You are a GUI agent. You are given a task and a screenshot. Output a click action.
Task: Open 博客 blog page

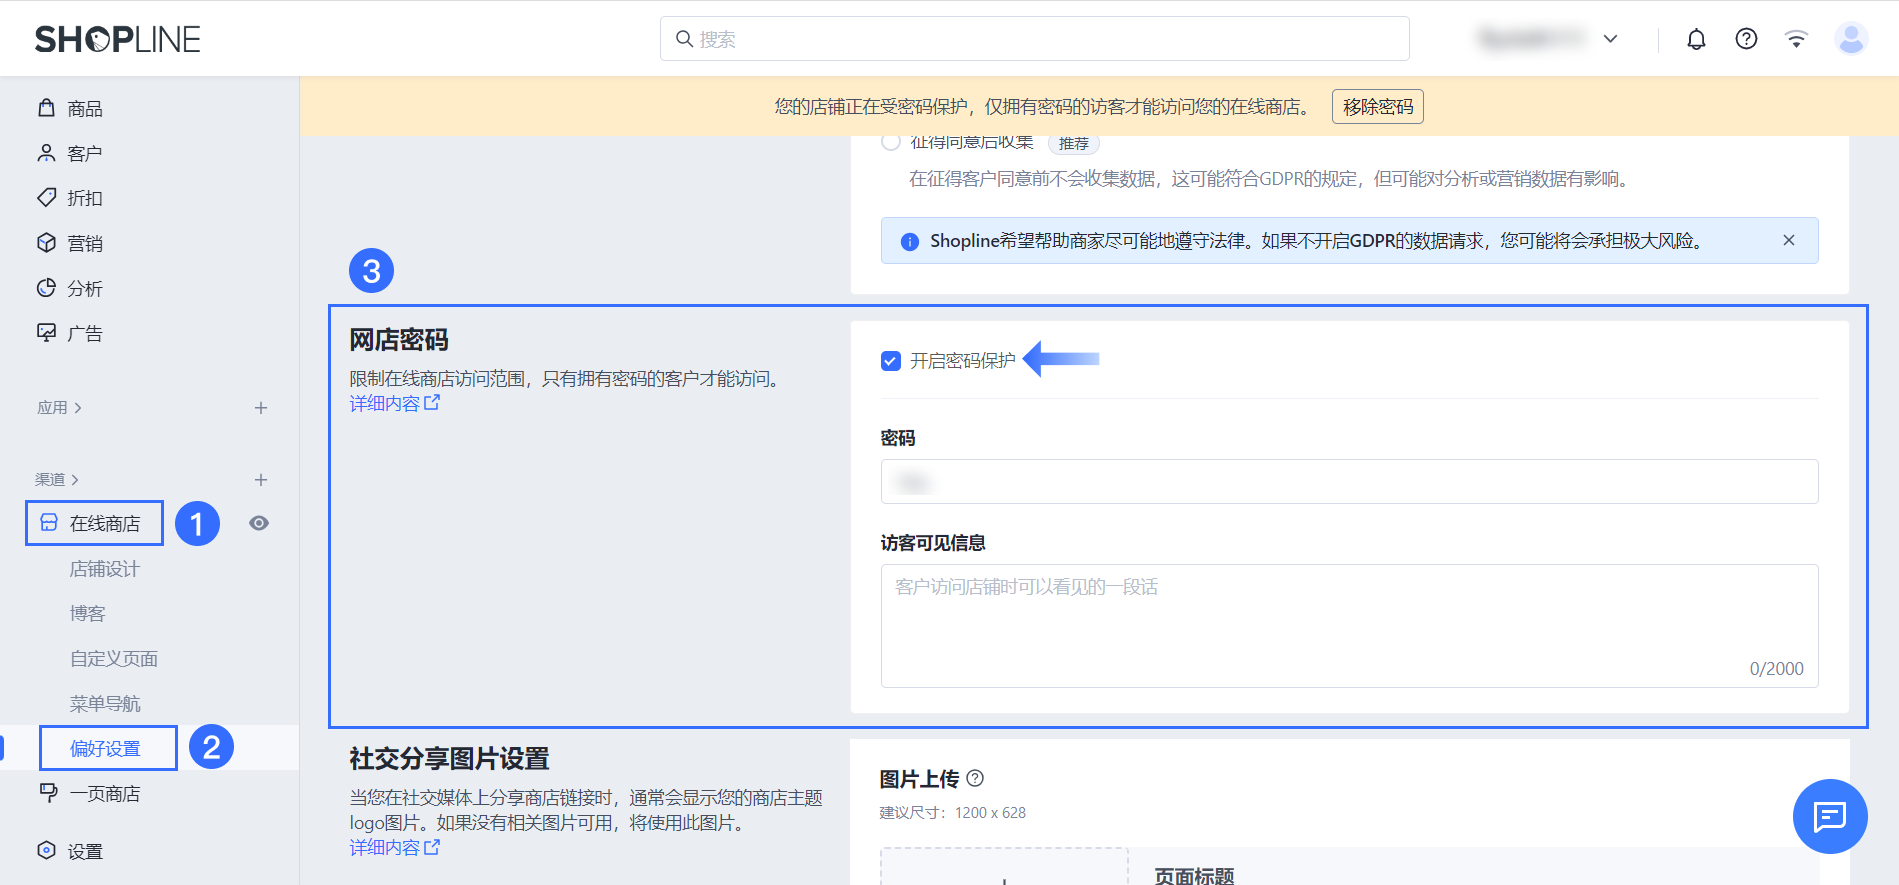[x=88, y=613]
